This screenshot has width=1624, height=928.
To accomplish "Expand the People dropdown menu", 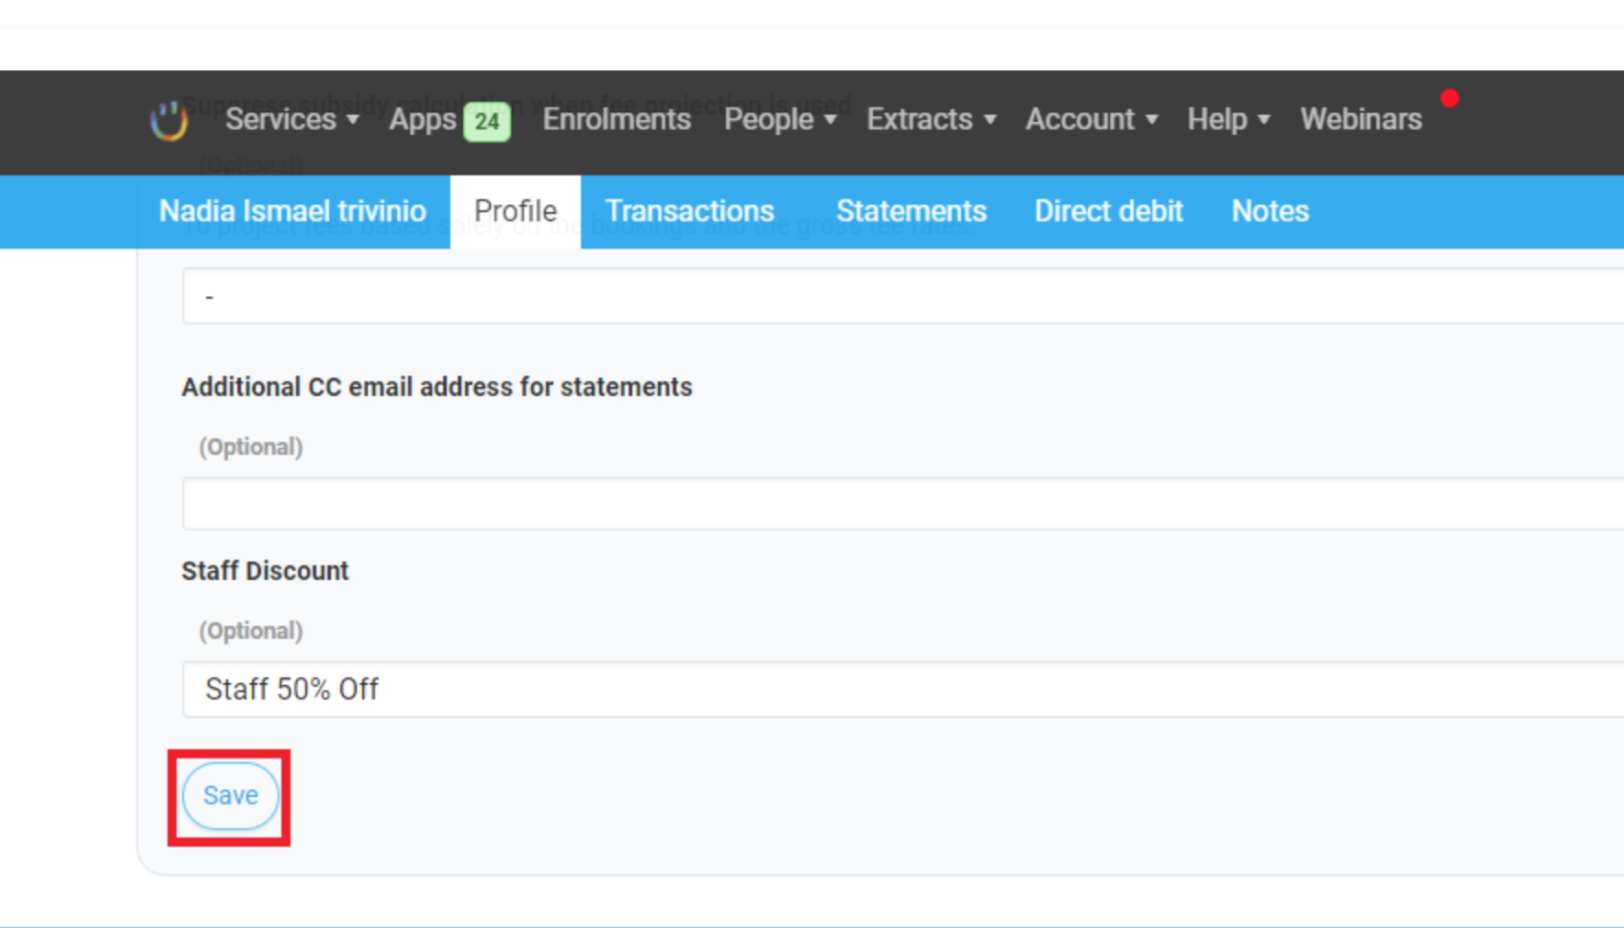I will point(780,120).
